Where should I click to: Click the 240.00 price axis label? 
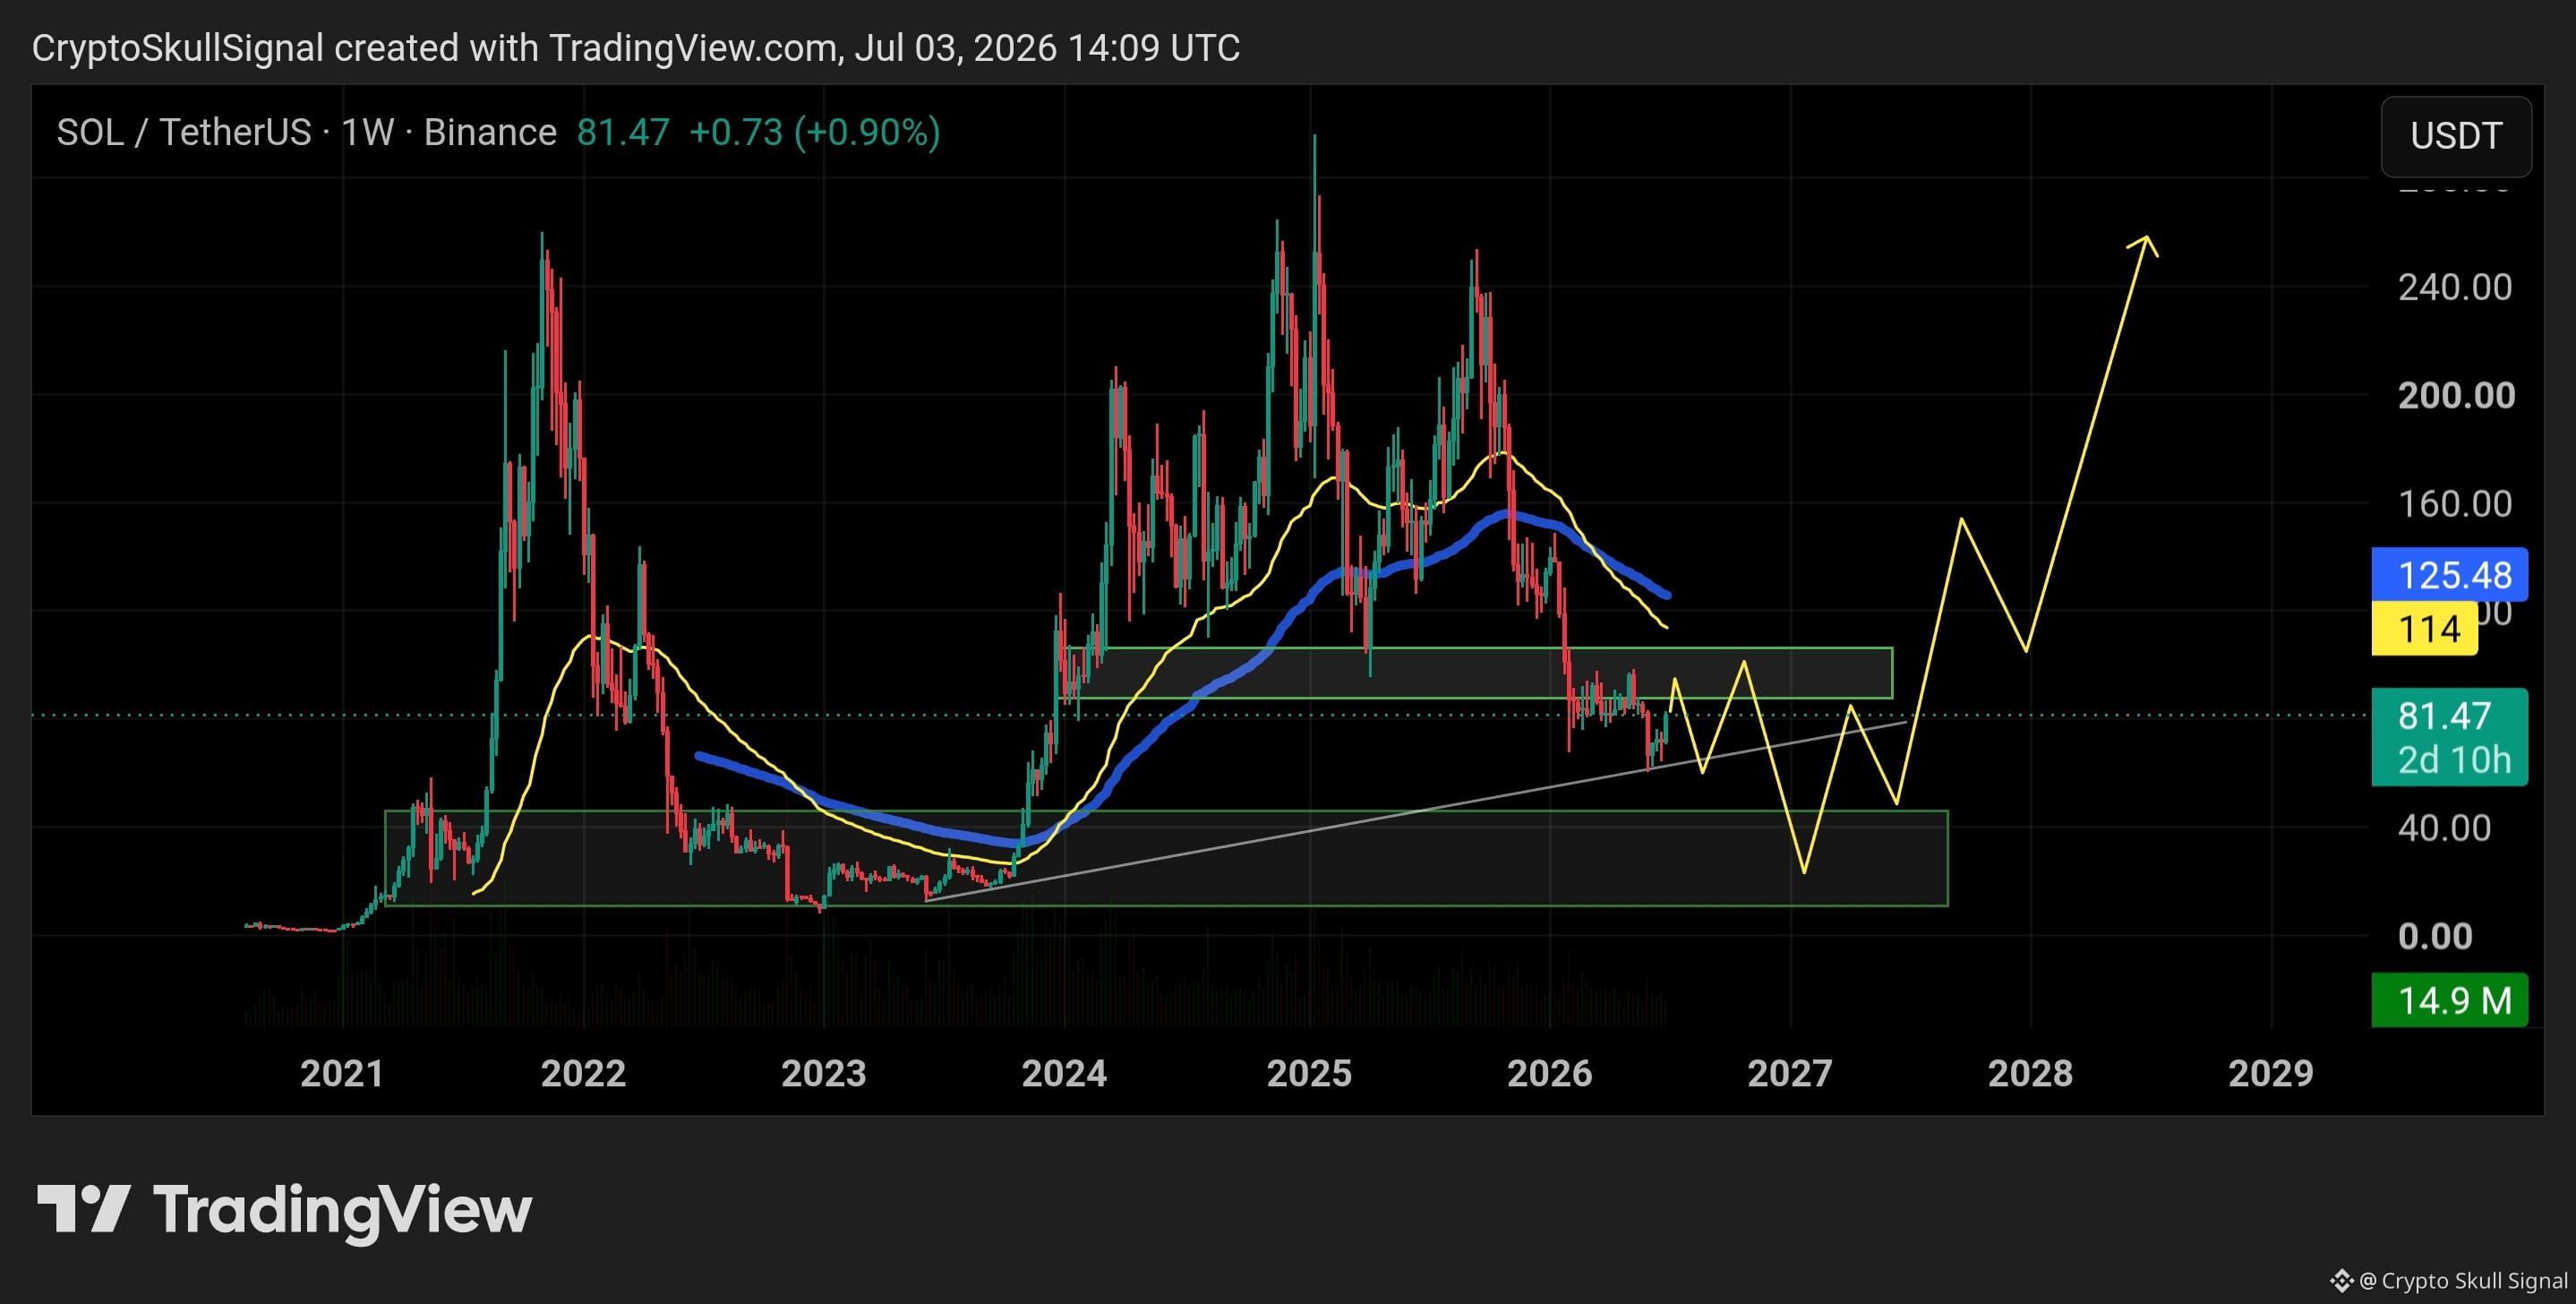point(2455,287)
